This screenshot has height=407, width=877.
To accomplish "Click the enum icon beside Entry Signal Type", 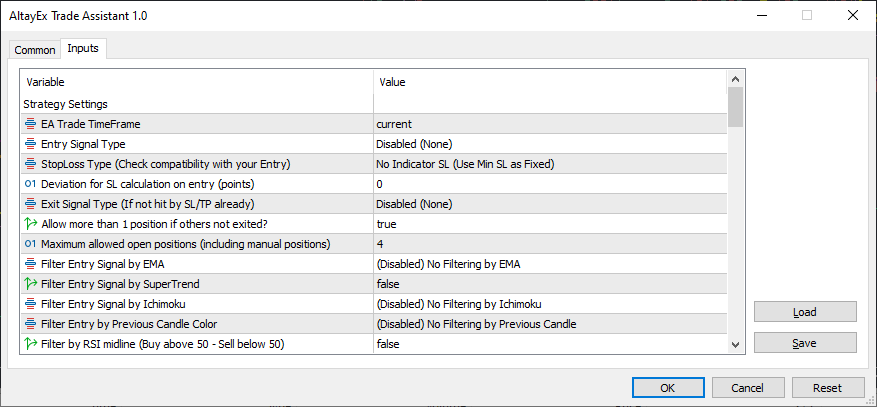I will 31,144.
